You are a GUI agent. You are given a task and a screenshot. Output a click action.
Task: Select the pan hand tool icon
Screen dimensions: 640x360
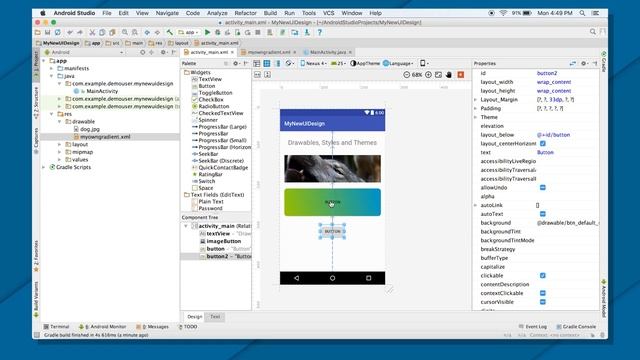click(449, 75)
